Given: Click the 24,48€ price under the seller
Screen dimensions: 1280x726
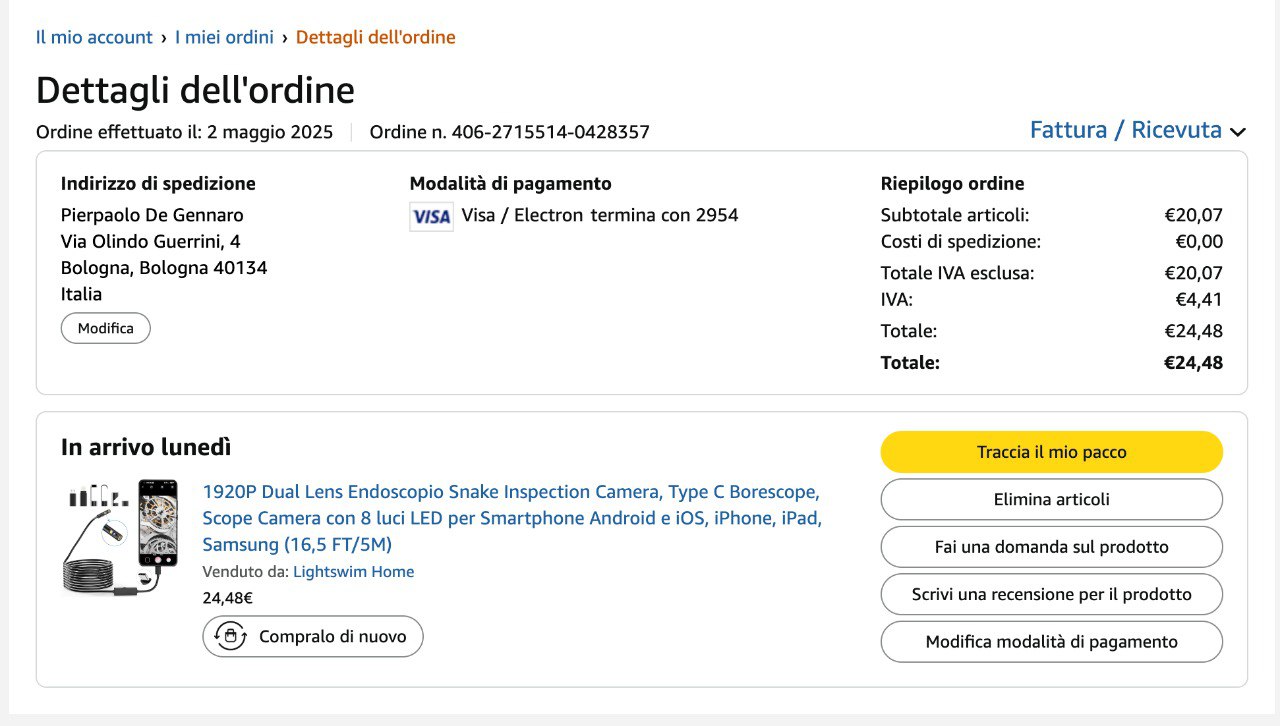Looking at the screenshot, I should (x=227, y=598).
